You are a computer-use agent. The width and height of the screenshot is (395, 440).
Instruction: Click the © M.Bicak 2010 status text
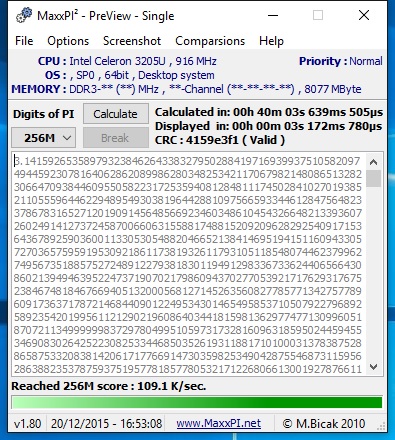pos(324,424)
